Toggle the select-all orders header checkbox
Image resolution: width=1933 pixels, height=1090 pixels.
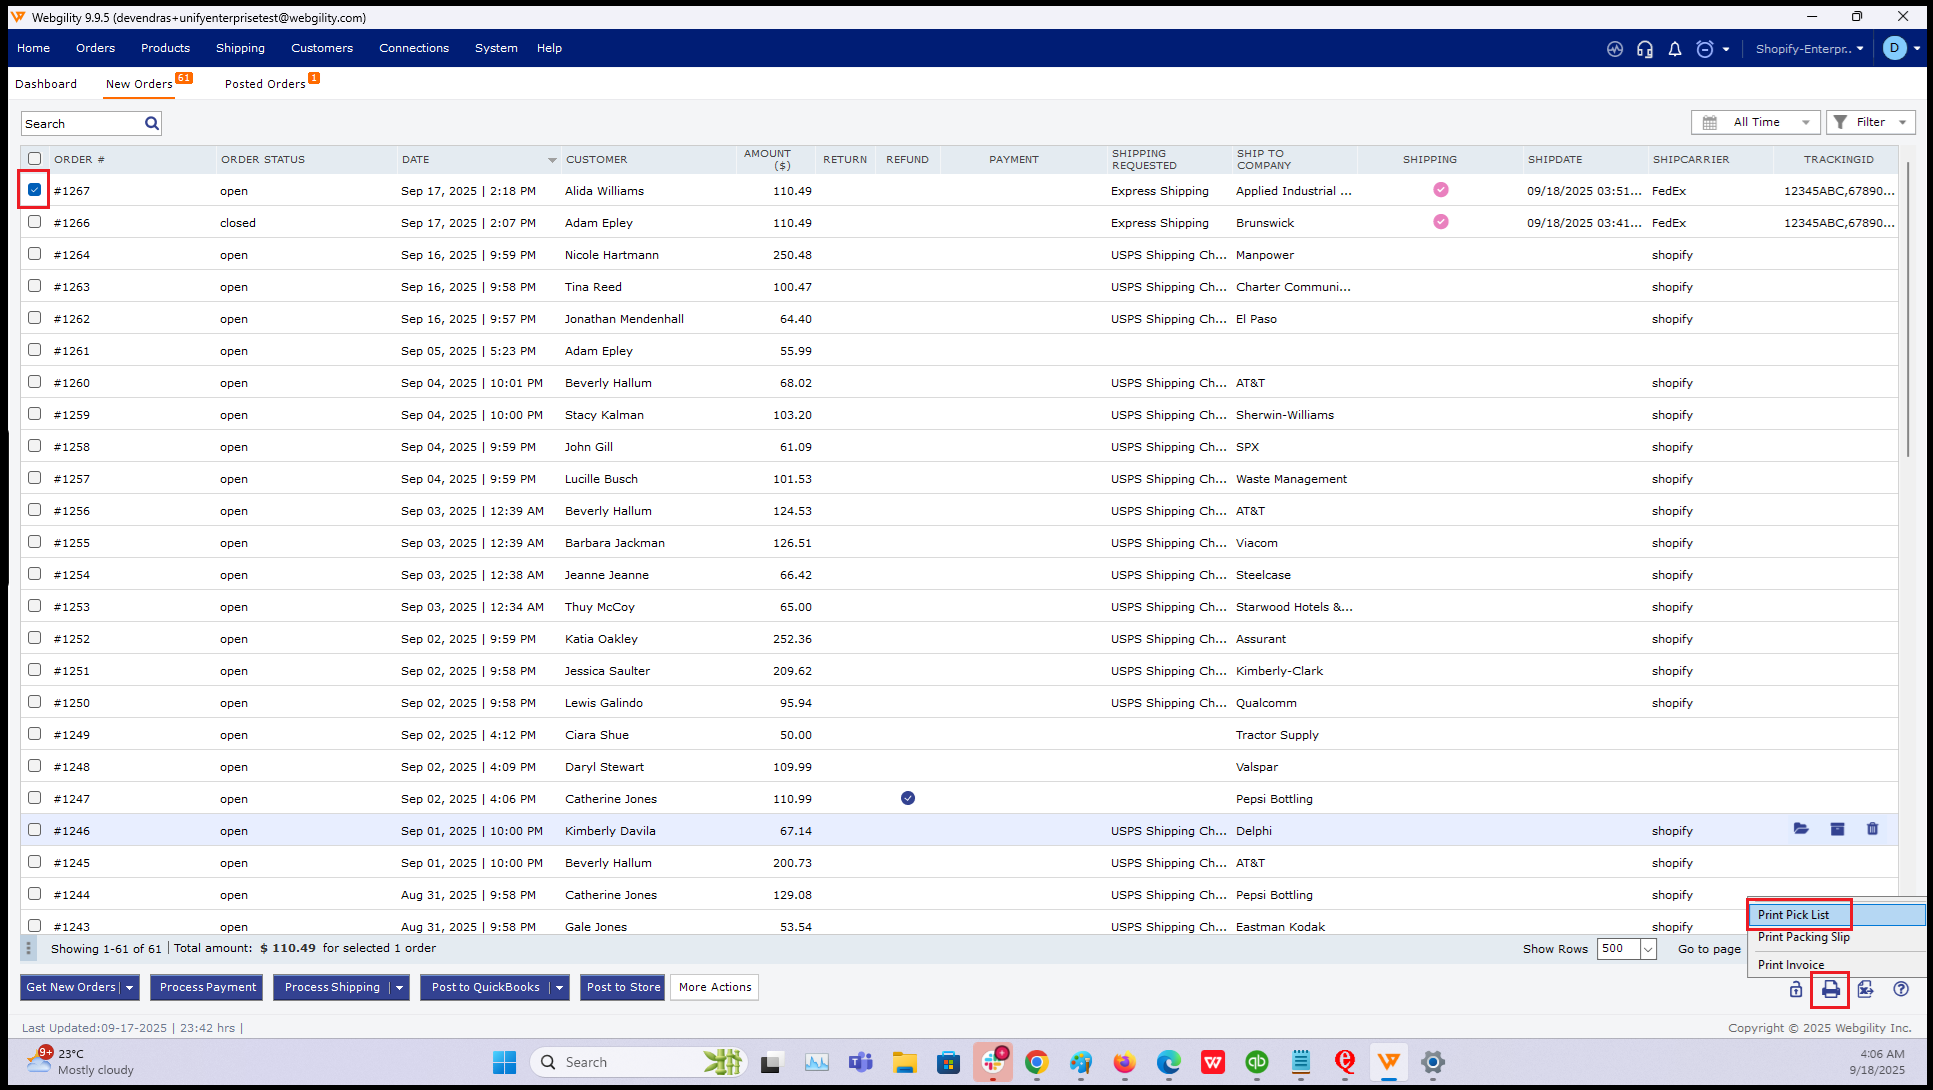(x=34, y=159)
